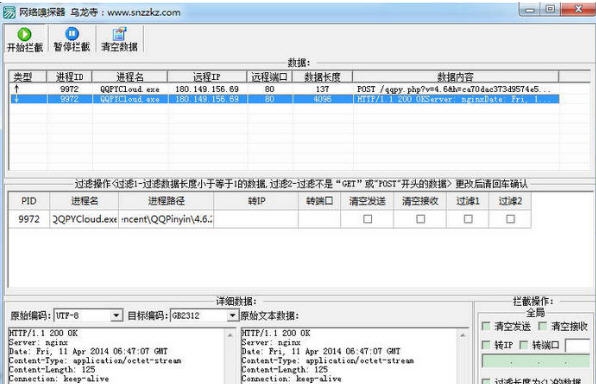Open the 原始编码 UTF-8 dropdown
This screenshot has height=384, width=596.
click(116, 316)
